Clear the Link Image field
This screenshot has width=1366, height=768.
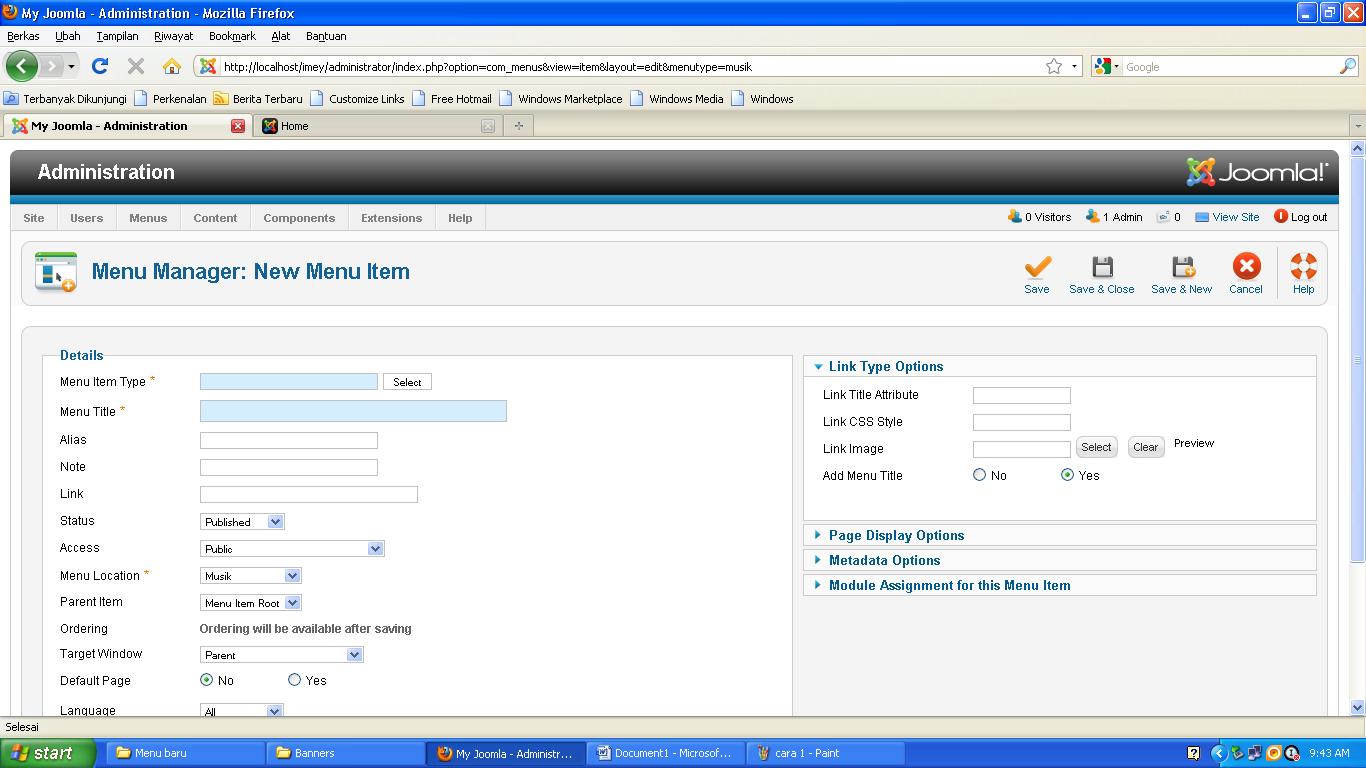point(1146,447)
